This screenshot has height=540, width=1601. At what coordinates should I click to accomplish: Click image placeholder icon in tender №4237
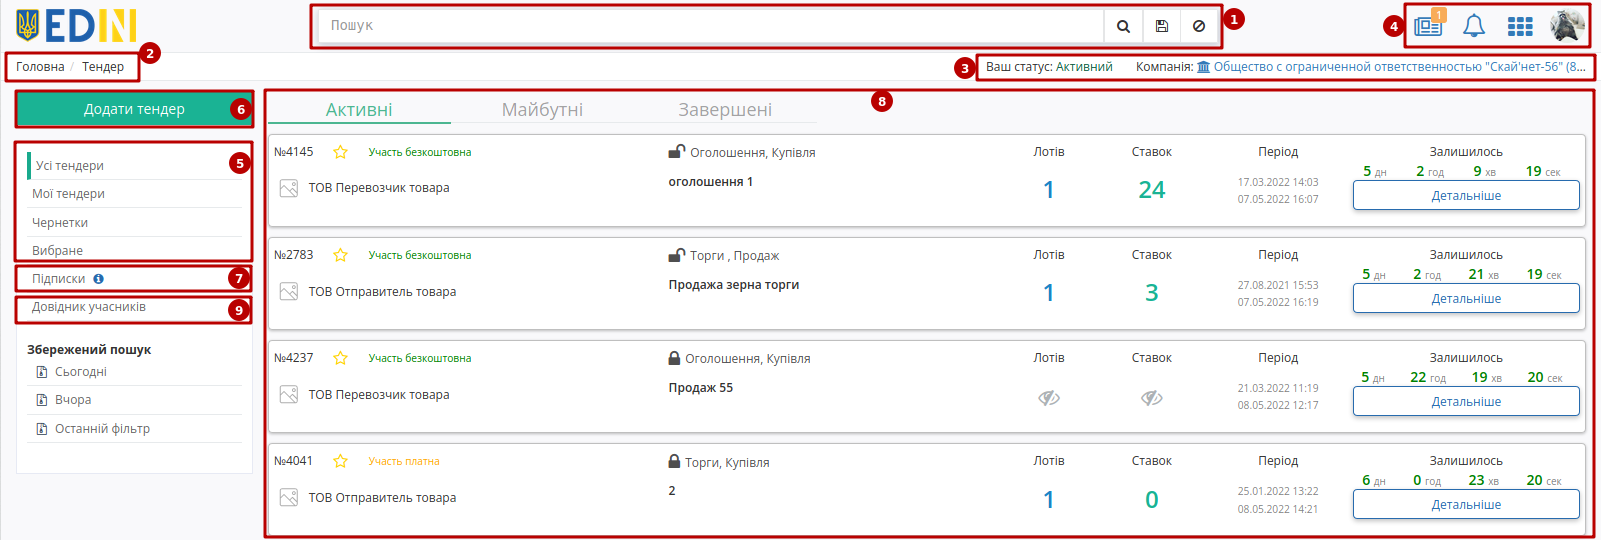coord(289,394)
